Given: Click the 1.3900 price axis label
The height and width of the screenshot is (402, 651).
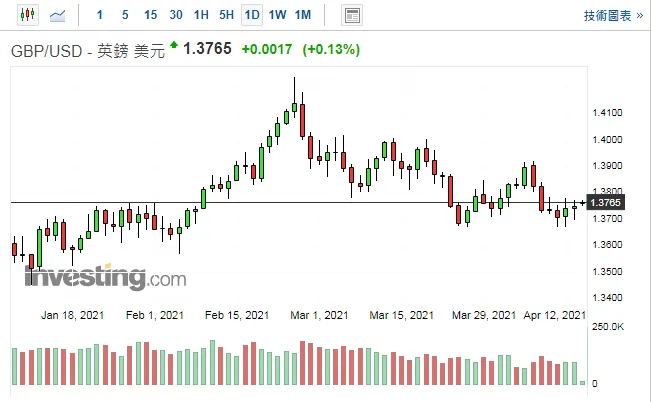Looking at the screenshot, I should [x=607, y=166].
